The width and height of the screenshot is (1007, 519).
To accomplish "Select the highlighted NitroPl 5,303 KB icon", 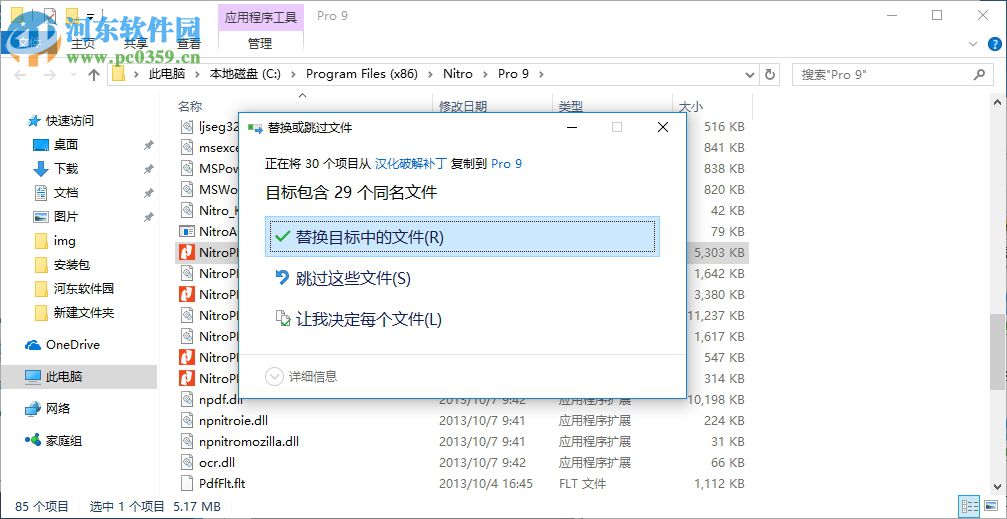I will click(187, 252).
